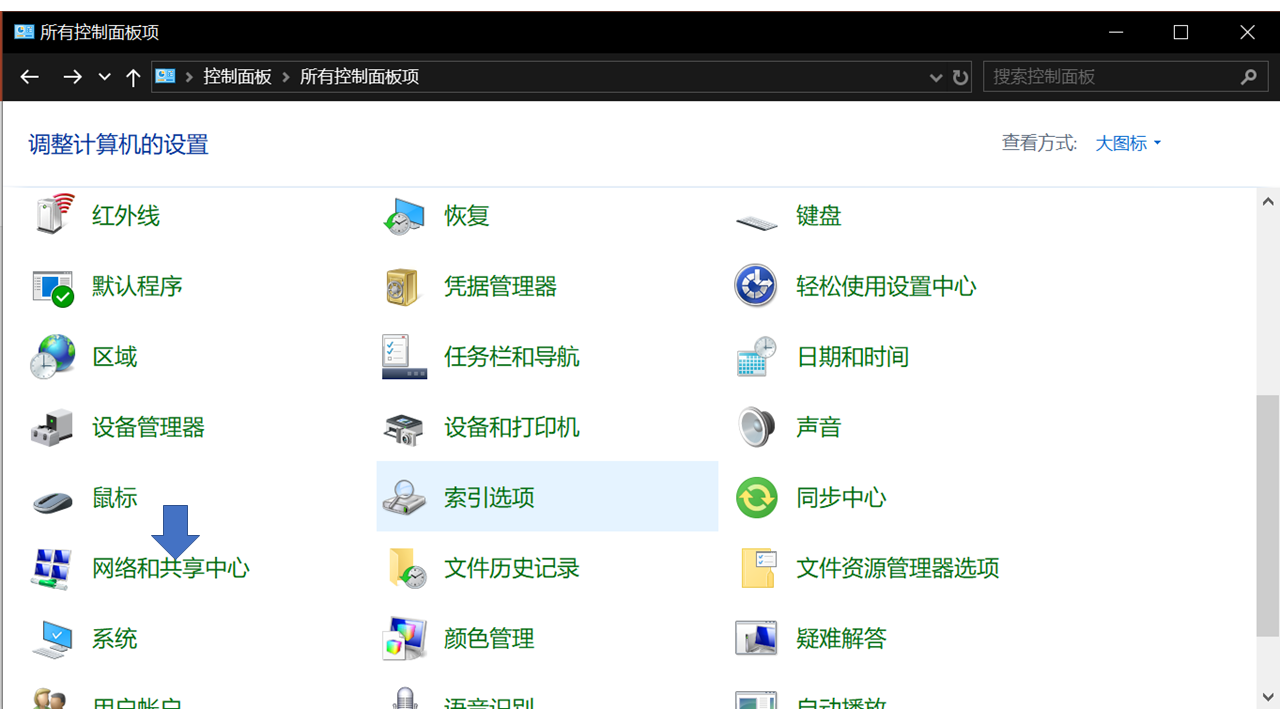The height and width of the screenshot is (720, 1280).
Task: Open the 设备管理器 text link
Action: (x=148, y=427)
